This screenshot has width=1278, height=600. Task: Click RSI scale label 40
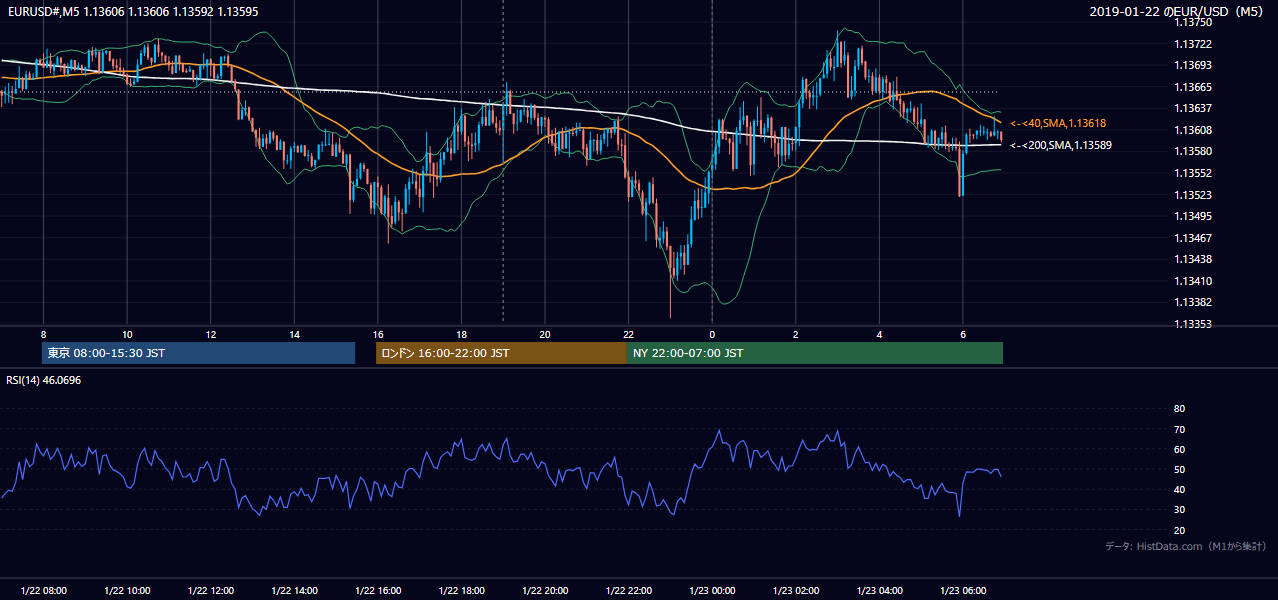[1179, 489]
